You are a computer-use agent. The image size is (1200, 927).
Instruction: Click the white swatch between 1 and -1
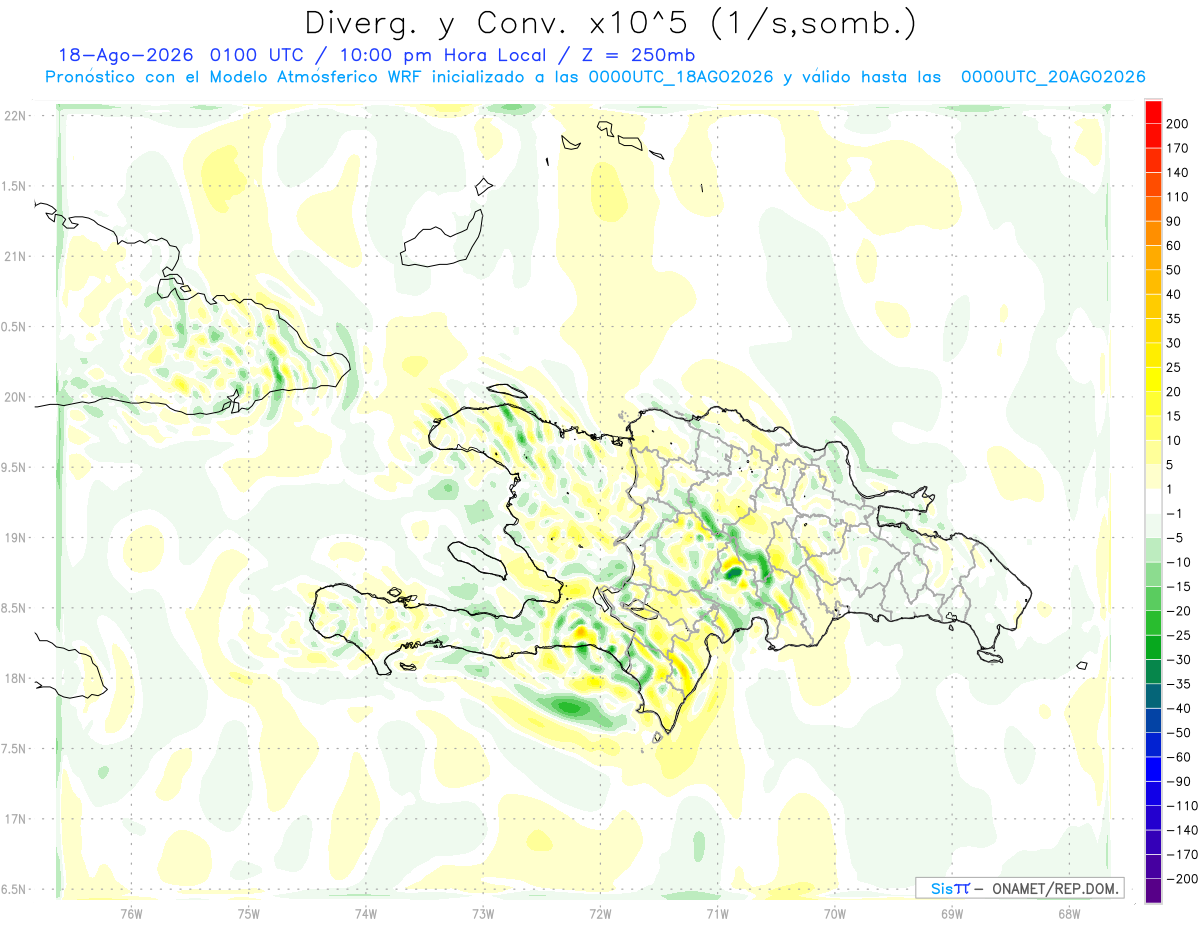(x=1153, y=501)
